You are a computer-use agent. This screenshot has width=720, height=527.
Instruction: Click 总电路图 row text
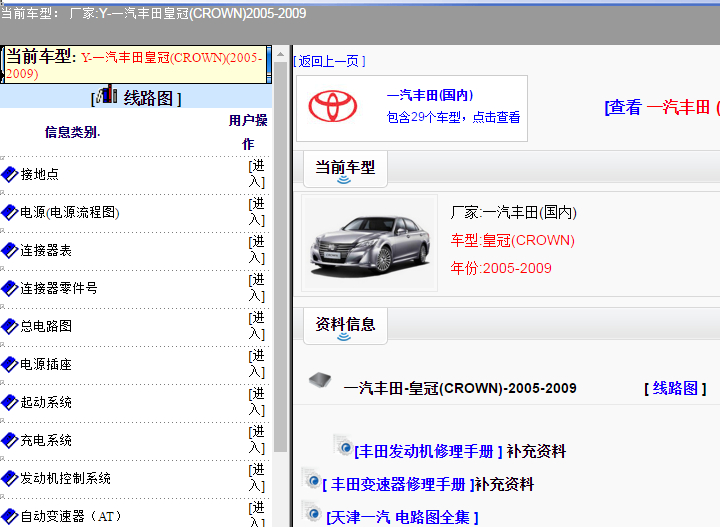pyautogui.click(x=46, y=326)
